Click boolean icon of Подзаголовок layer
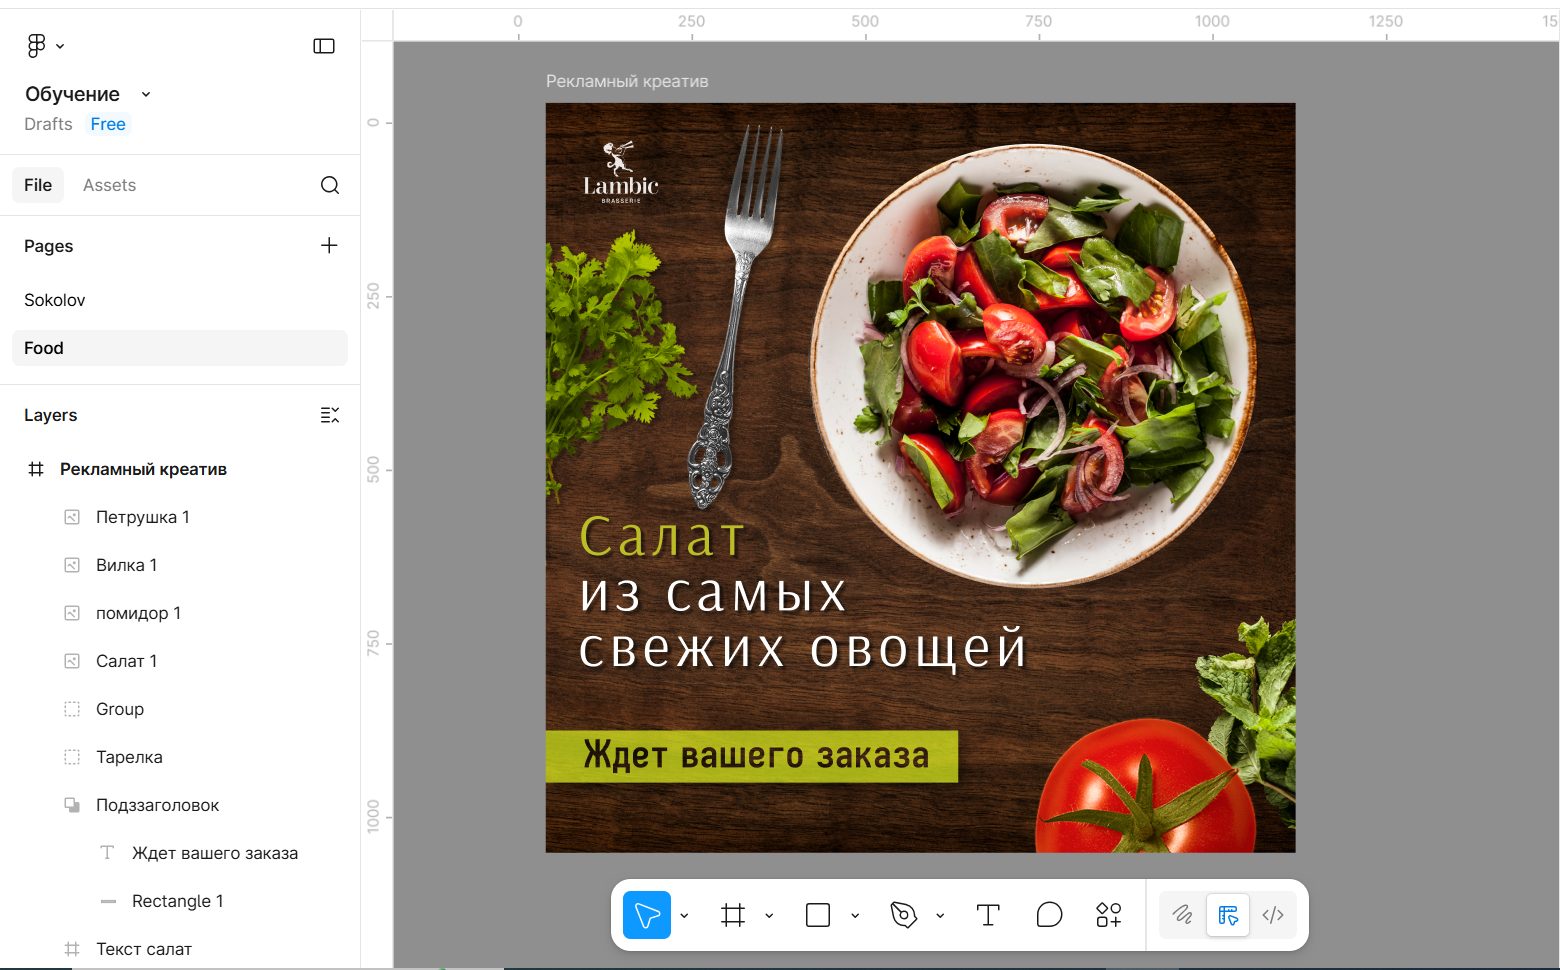This screenshot has width=1560, height=970. tap(72, 805)
